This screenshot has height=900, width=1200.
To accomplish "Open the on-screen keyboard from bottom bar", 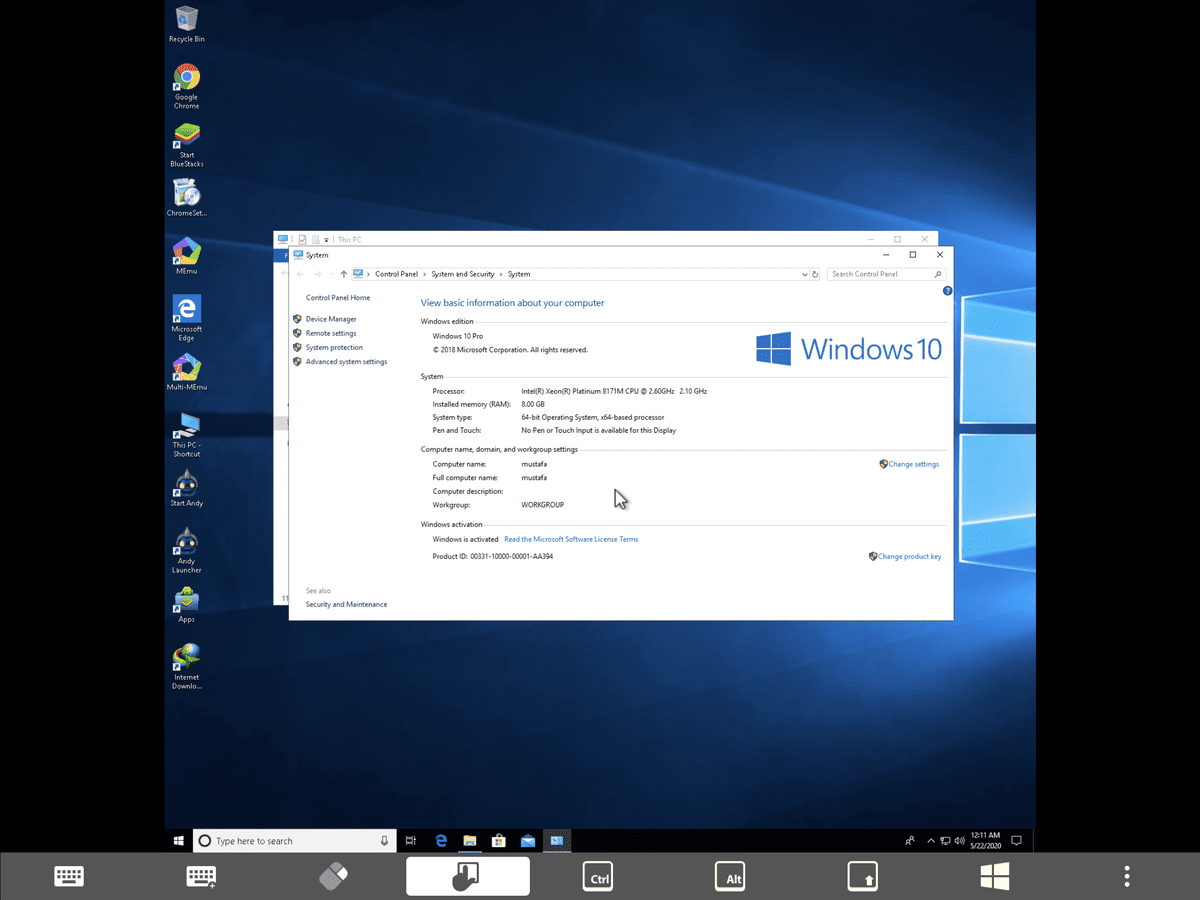I will pyautogui.click(x=69, y=877).
